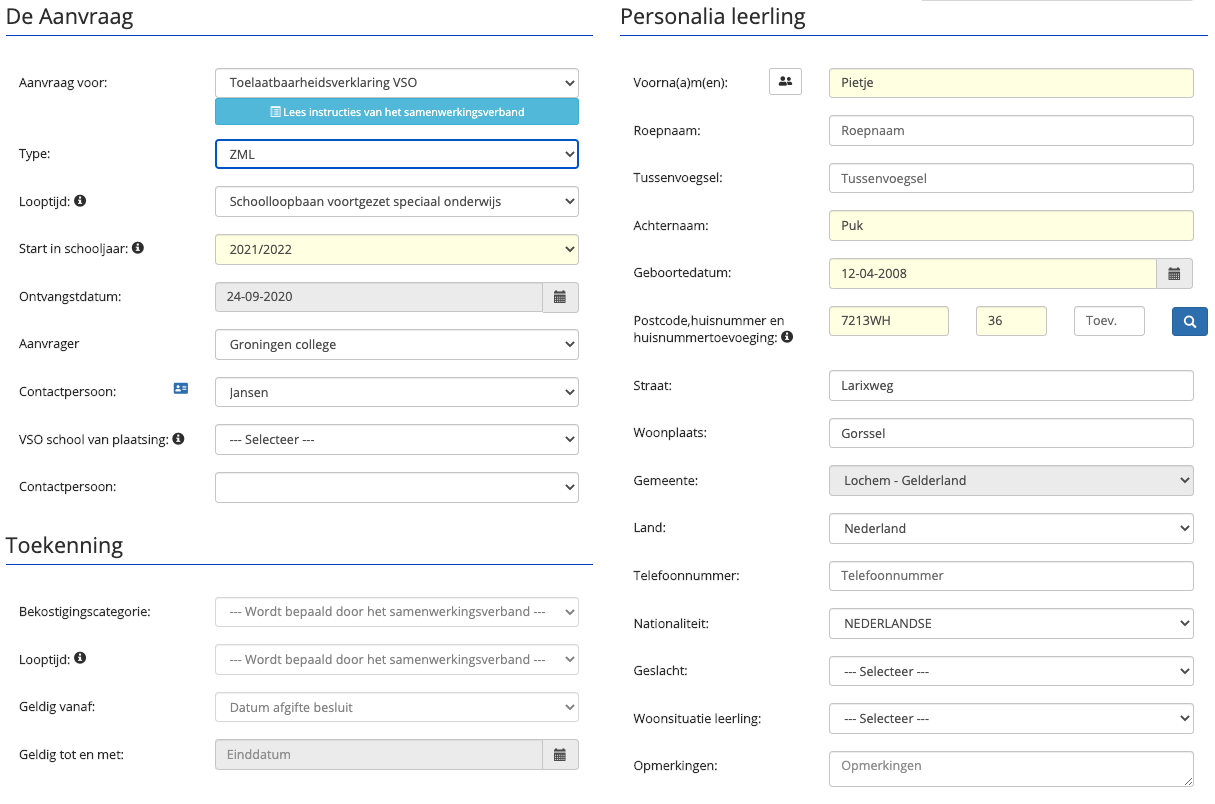1215x804 pixels.
Task: Click the people icon beside Voorna(a)m(en)
Action: 785,82
